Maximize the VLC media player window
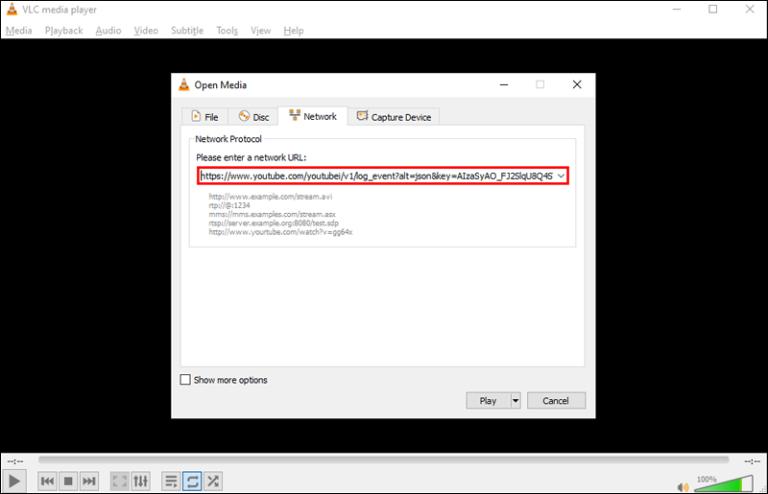Screen dimensions: 768x494 pyautogui.click(x=713, y=9)
